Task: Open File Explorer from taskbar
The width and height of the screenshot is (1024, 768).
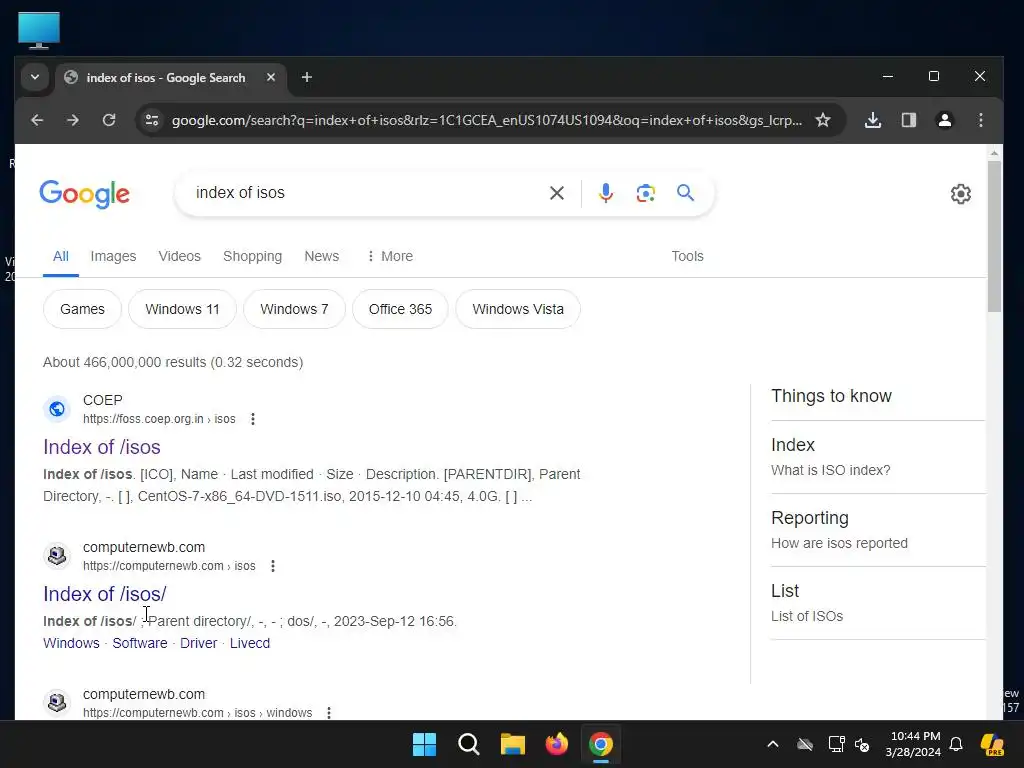Action: tap(513, 744)
